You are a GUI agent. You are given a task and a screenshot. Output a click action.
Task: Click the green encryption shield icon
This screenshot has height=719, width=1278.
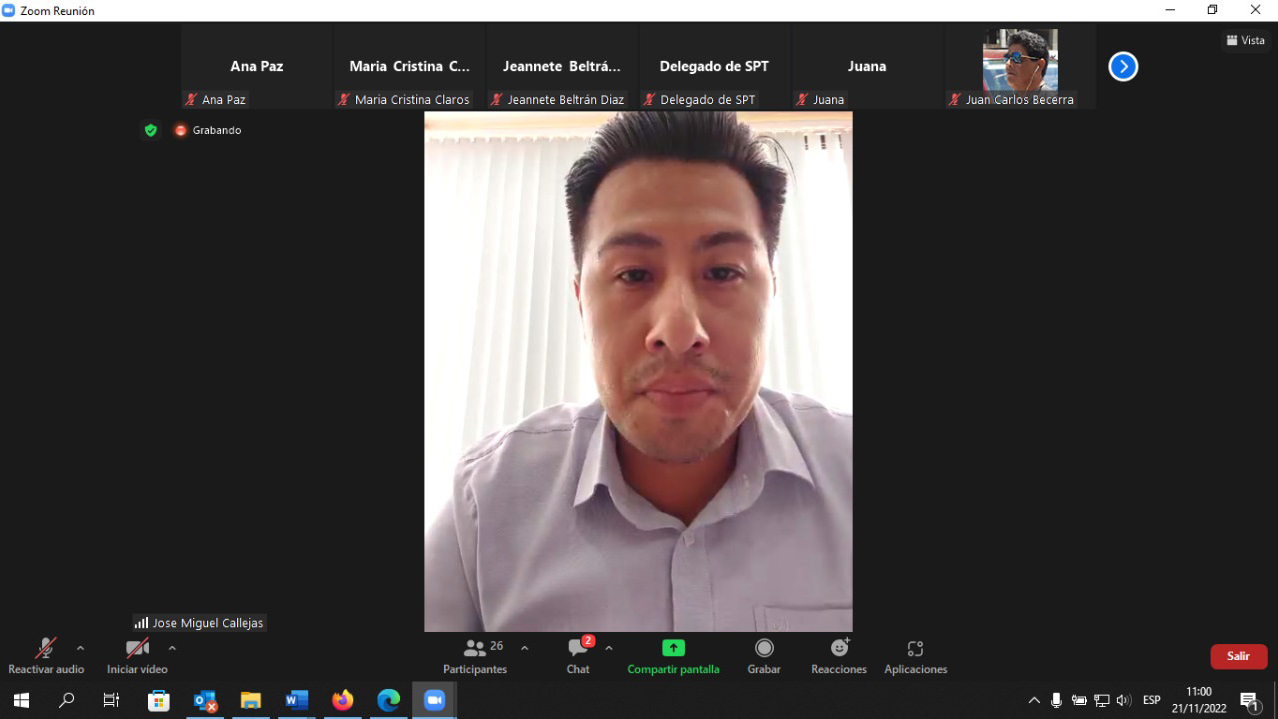pos(151,130)
